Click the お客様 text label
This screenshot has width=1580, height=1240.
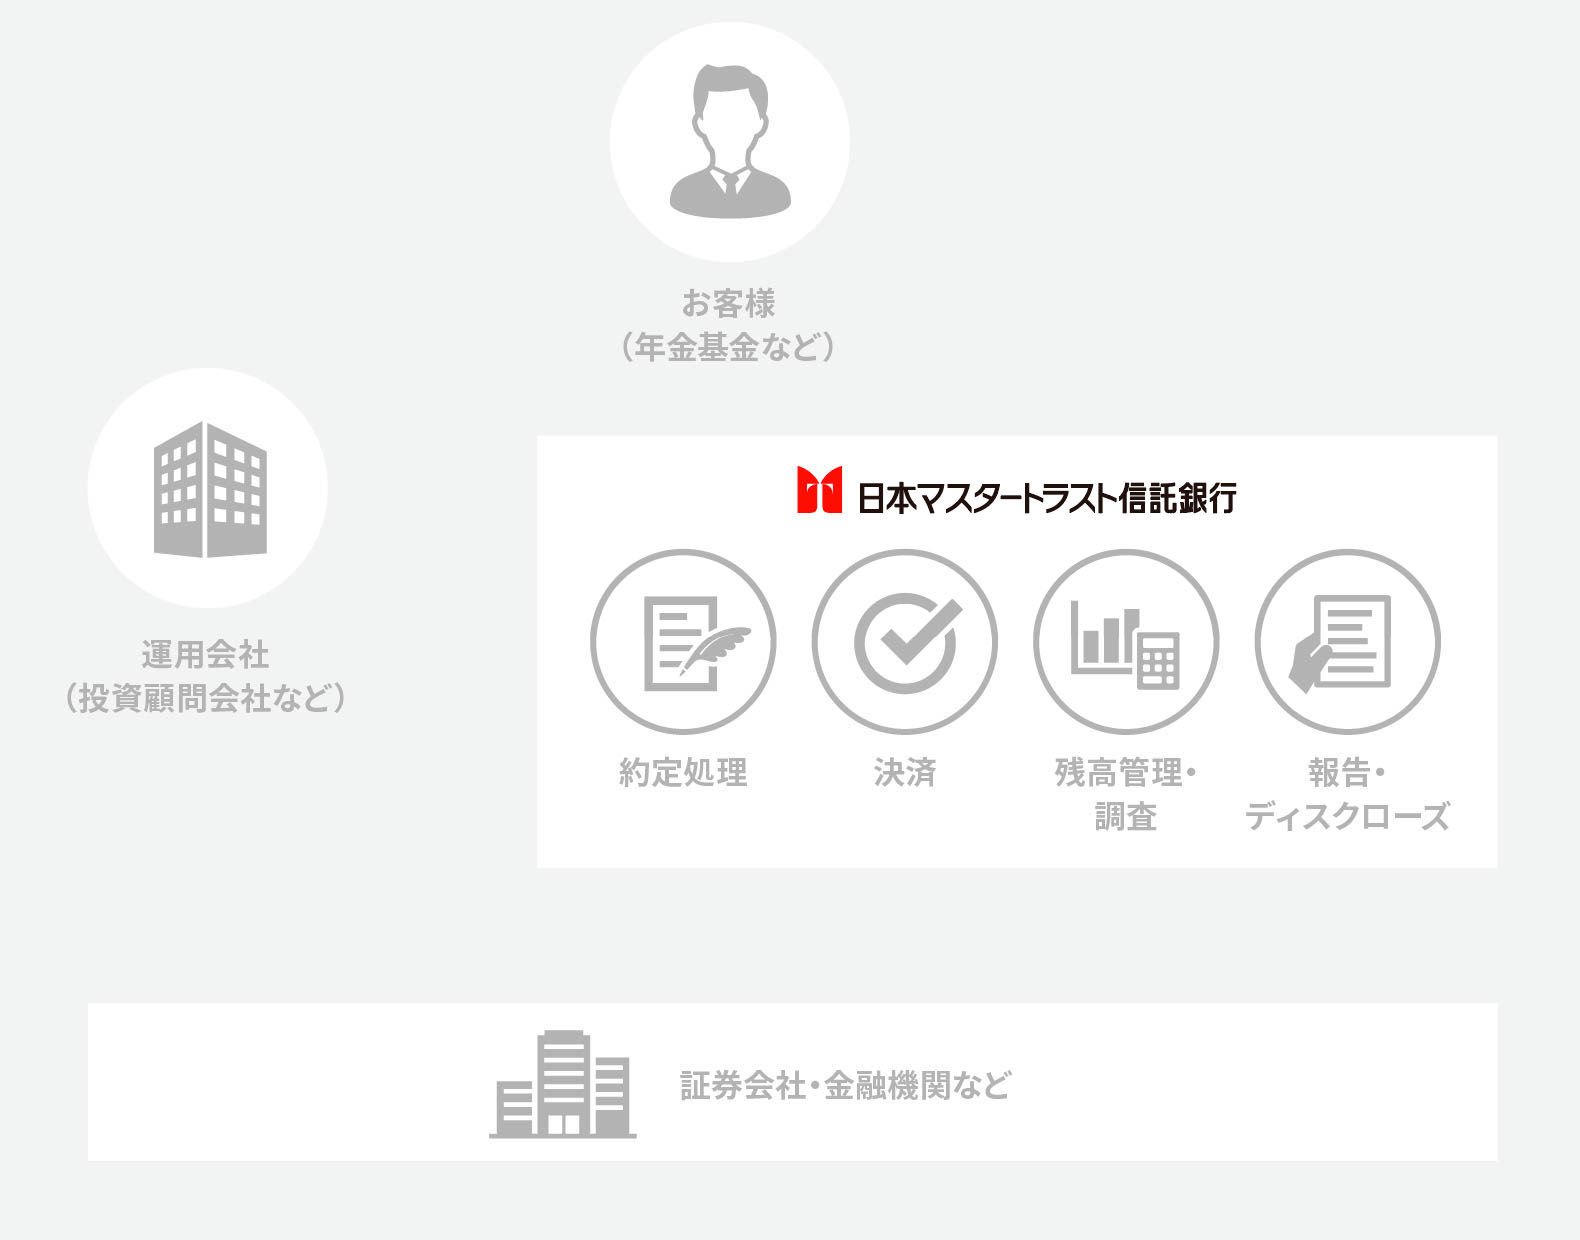coord(729,303)
